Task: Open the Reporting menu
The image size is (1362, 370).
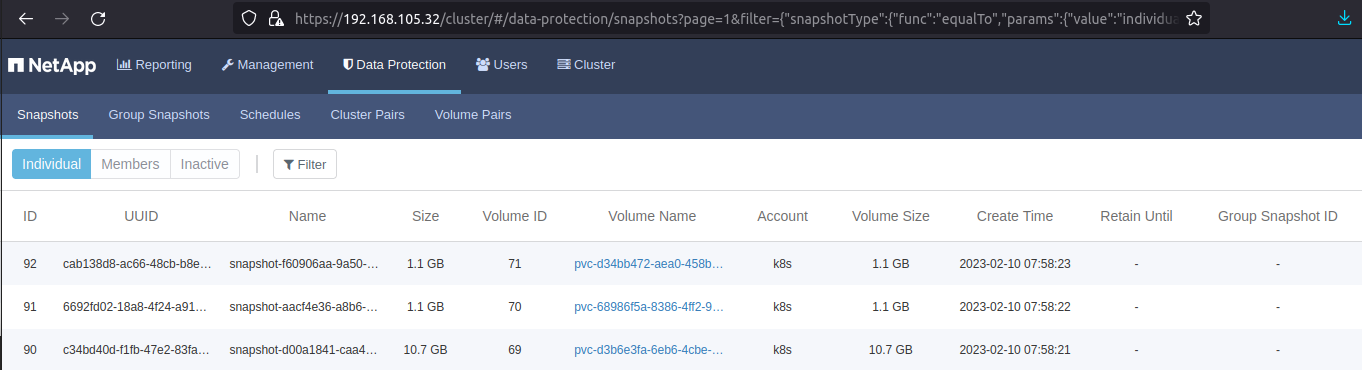Action: pyautogui.click(x=154, y=65)
